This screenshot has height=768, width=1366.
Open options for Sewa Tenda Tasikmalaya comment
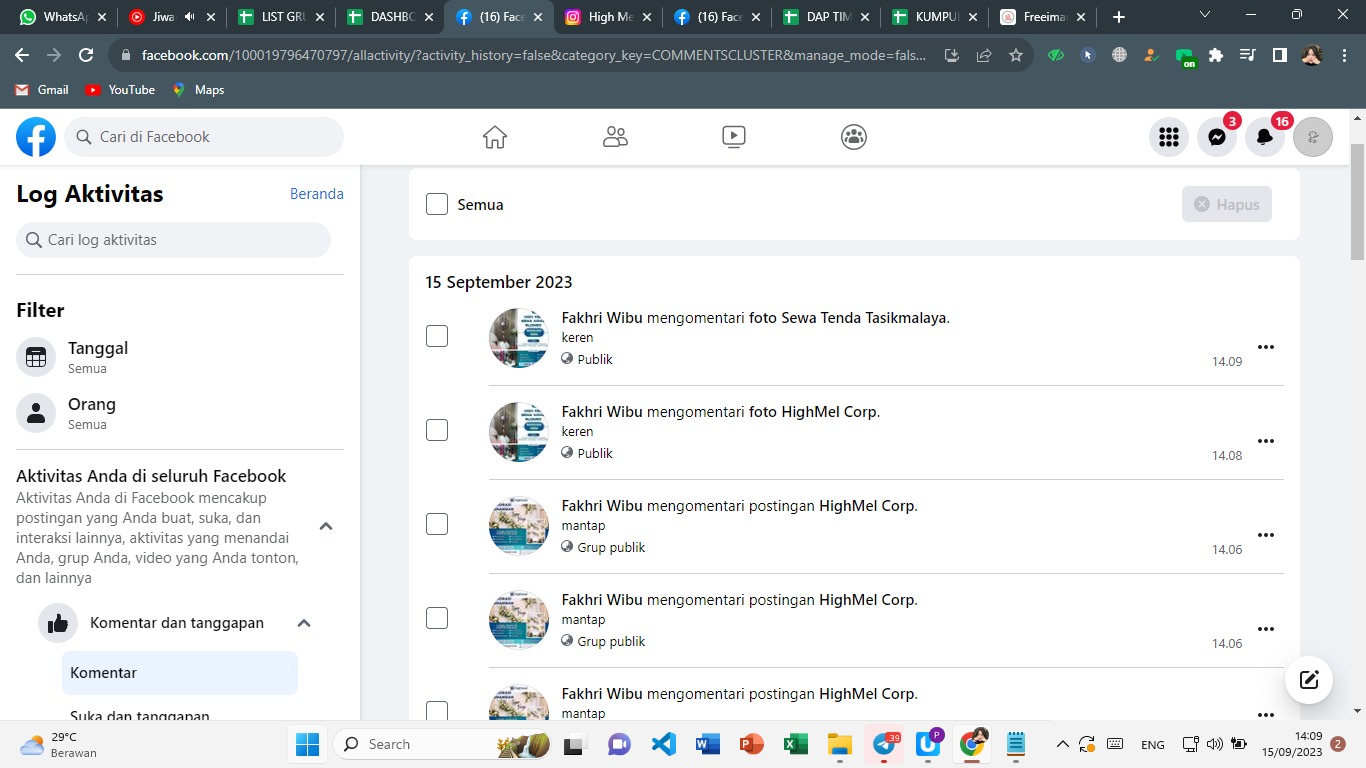(x=1266, y=347)
